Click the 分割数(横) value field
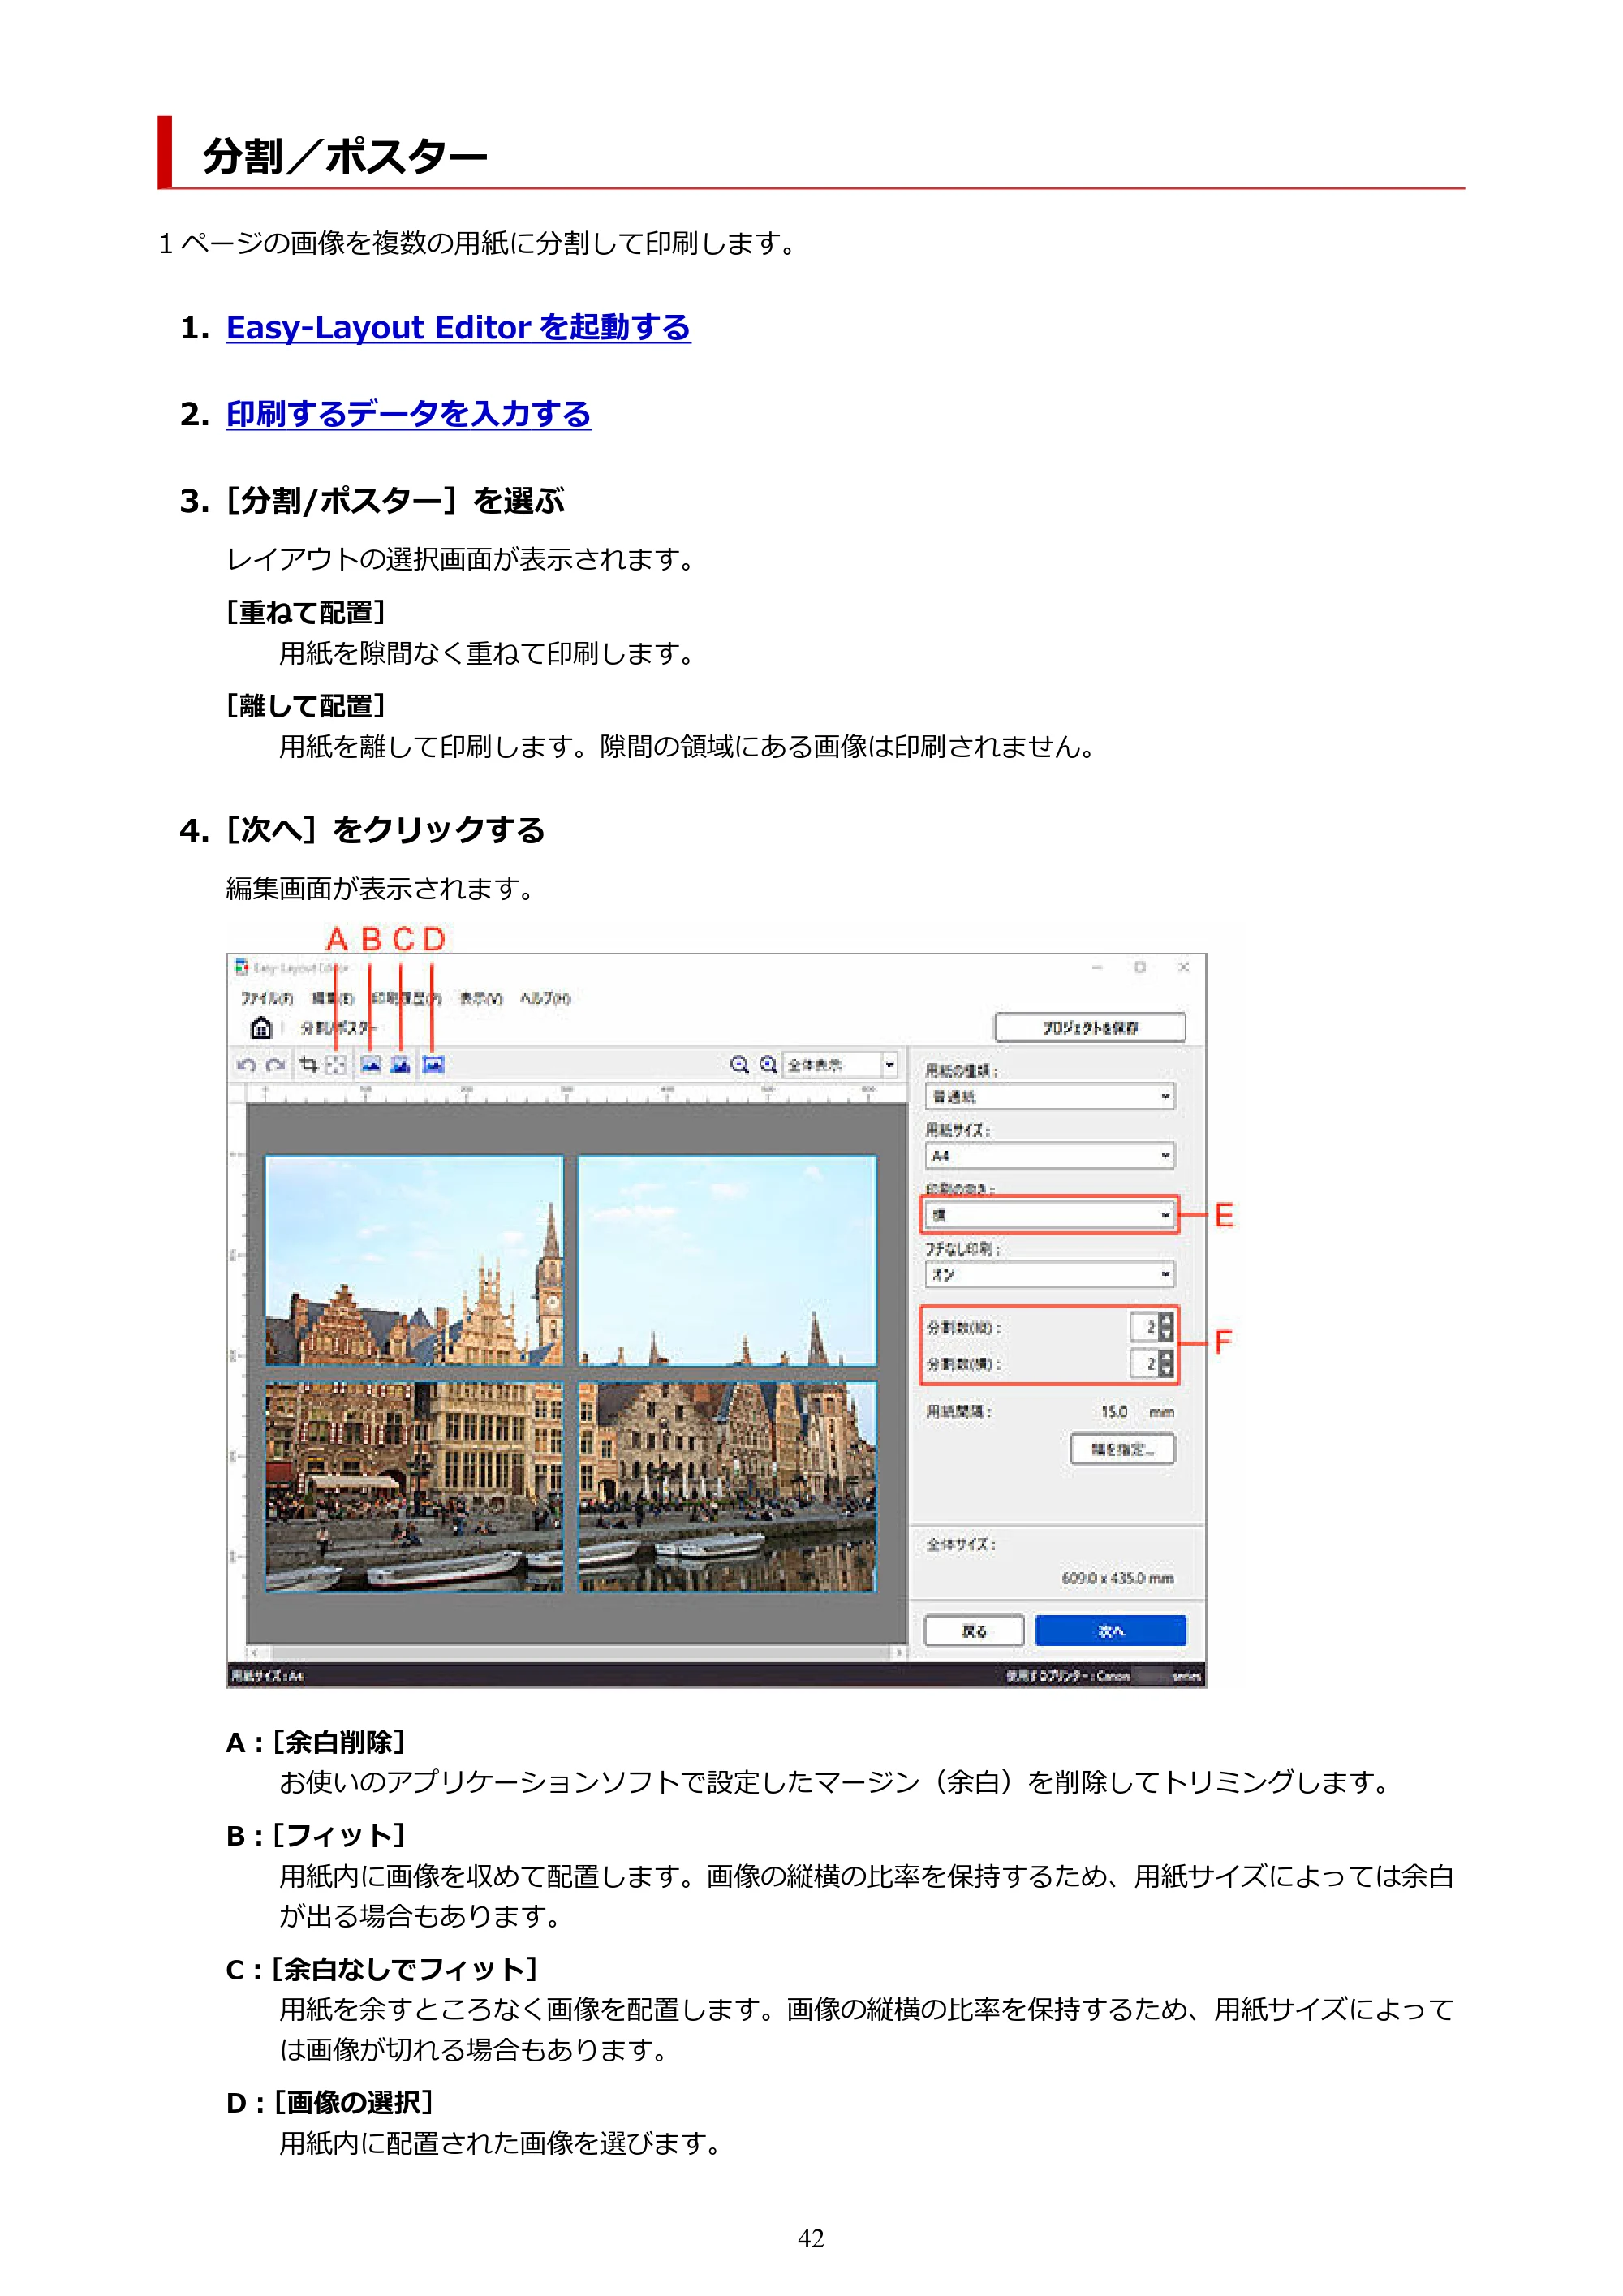The width and height of the screenshot is (1623, 2296). pos(1144,1363)
